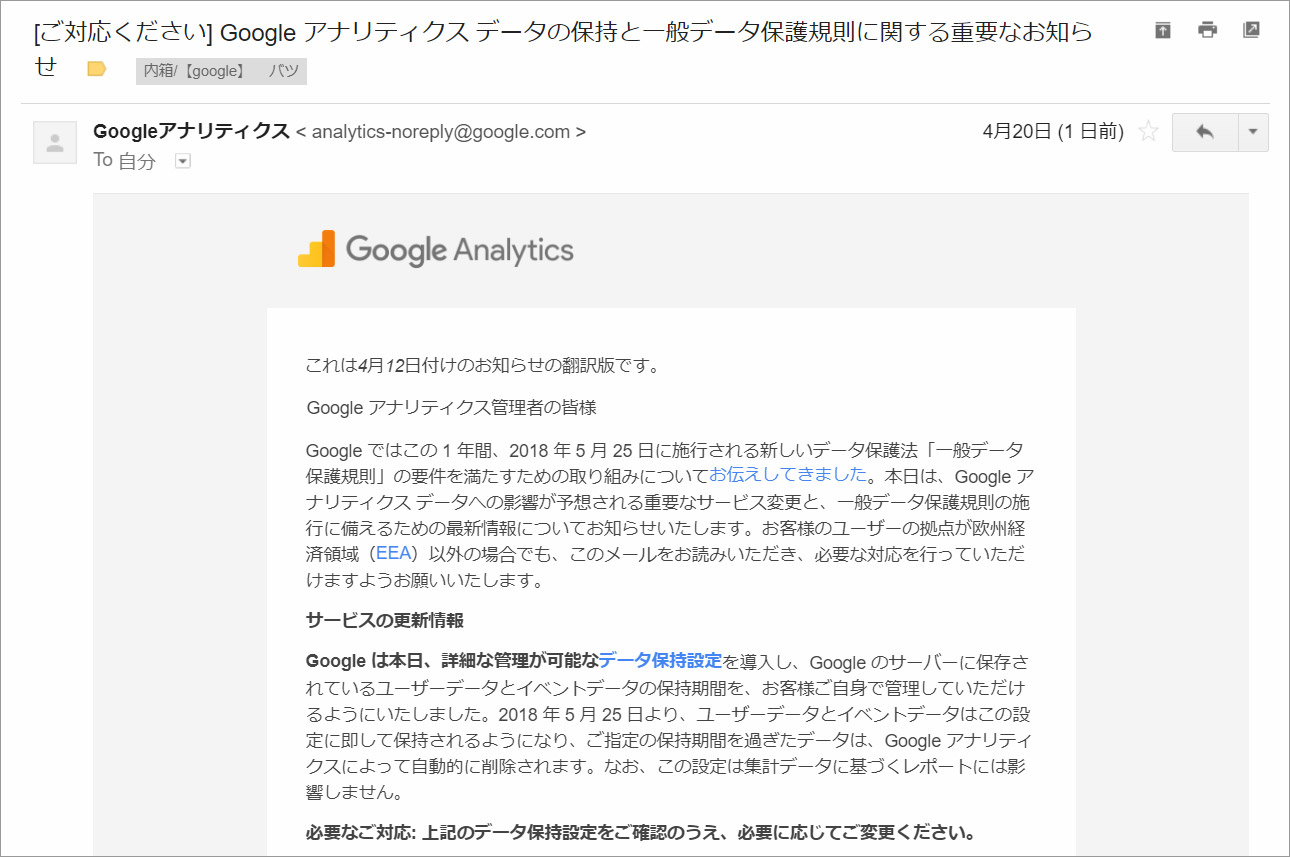Screen dimensions: 1290x857
Task: Remove label via バツ next to 内箱/【google】
Action: (283, 71)
